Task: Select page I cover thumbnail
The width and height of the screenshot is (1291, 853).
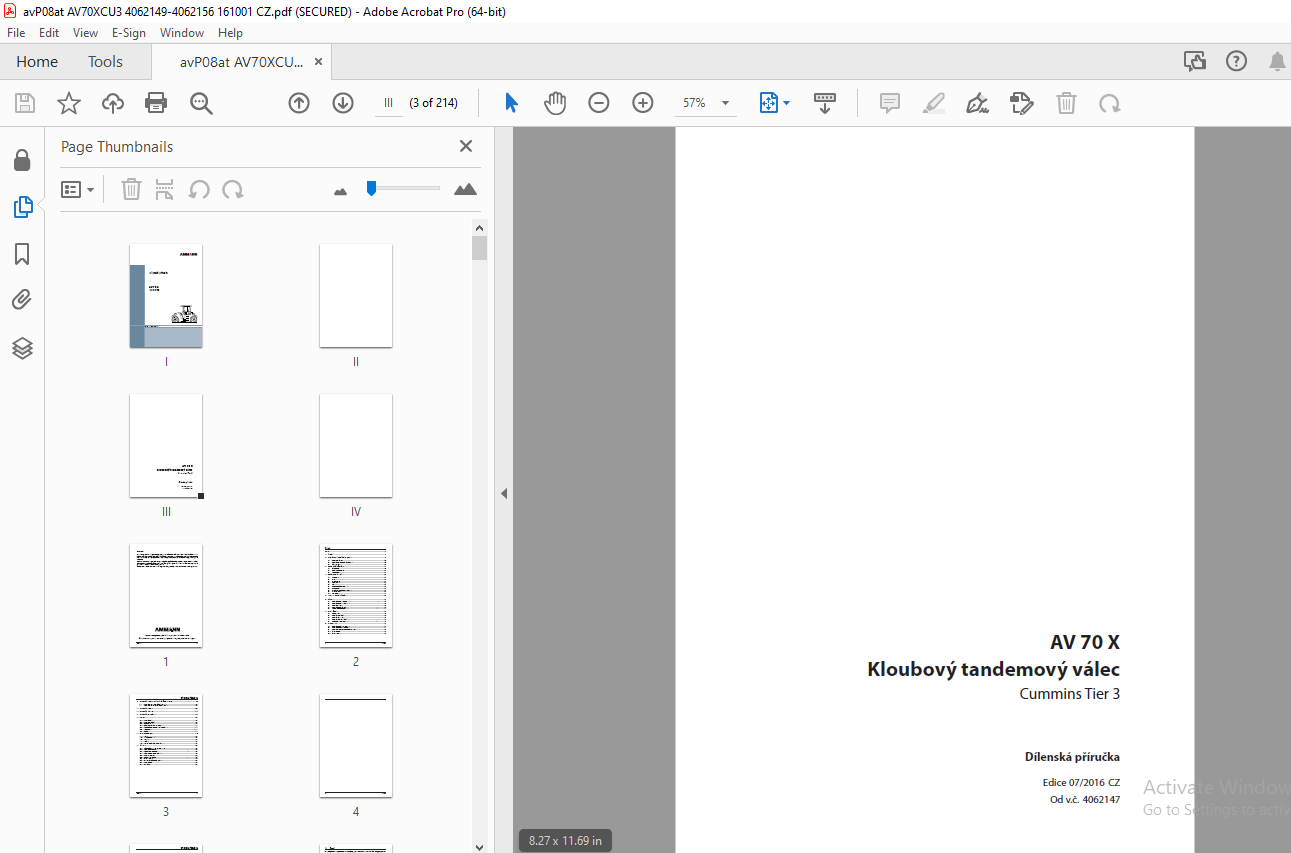Action: click(166, 296)
